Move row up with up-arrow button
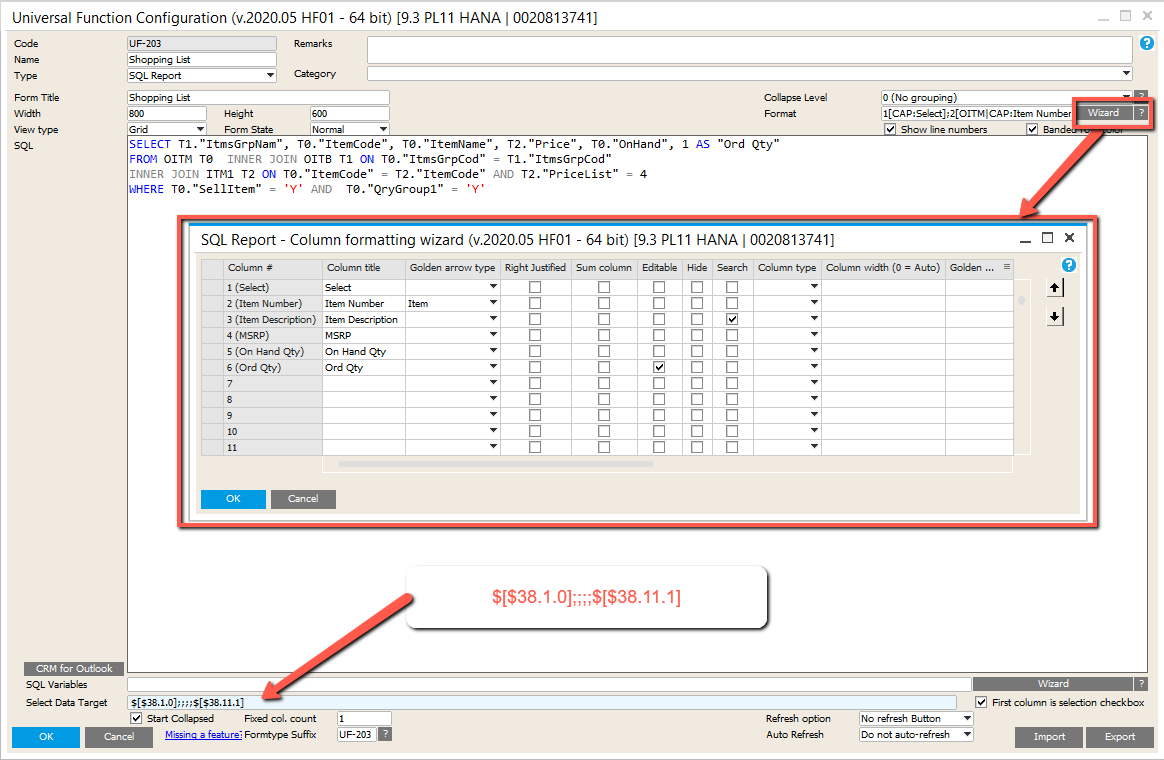This screenshot has width=1164, height=760. coord(1055,288)
